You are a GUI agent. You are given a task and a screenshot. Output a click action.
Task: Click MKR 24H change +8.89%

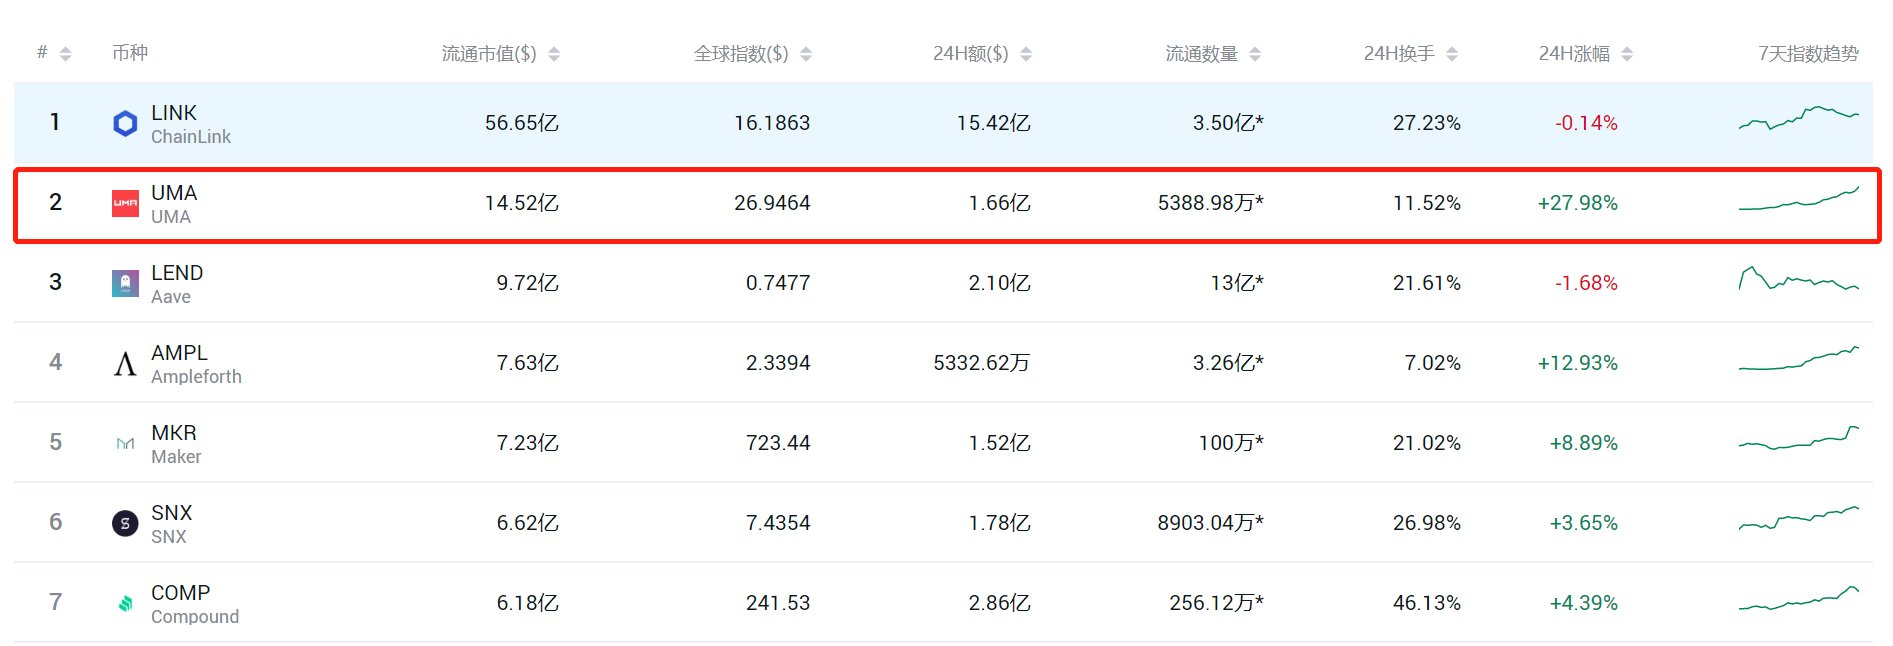pos(1583,443)
